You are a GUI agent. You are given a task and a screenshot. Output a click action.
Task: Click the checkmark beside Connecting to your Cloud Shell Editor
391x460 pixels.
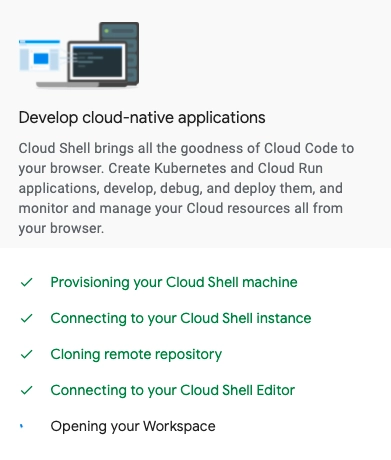click(x=26, y=390)
